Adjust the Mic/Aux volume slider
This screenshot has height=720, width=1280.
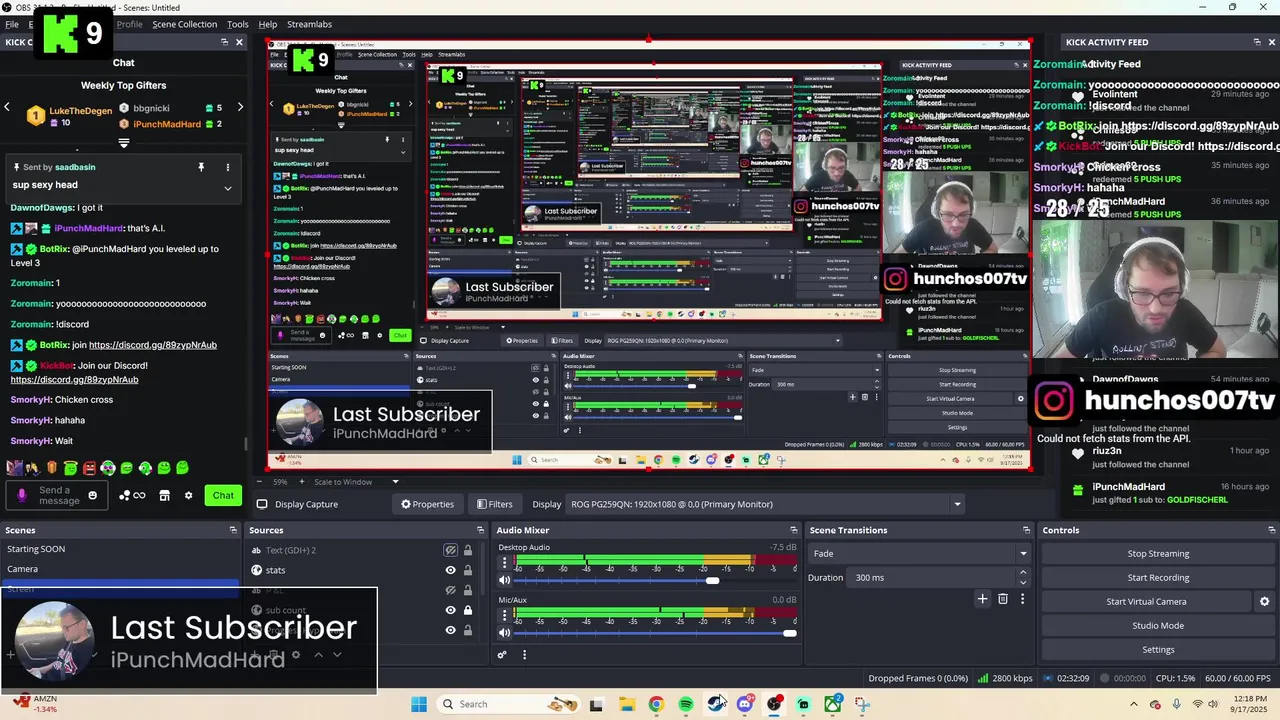[x=790, y=632]
